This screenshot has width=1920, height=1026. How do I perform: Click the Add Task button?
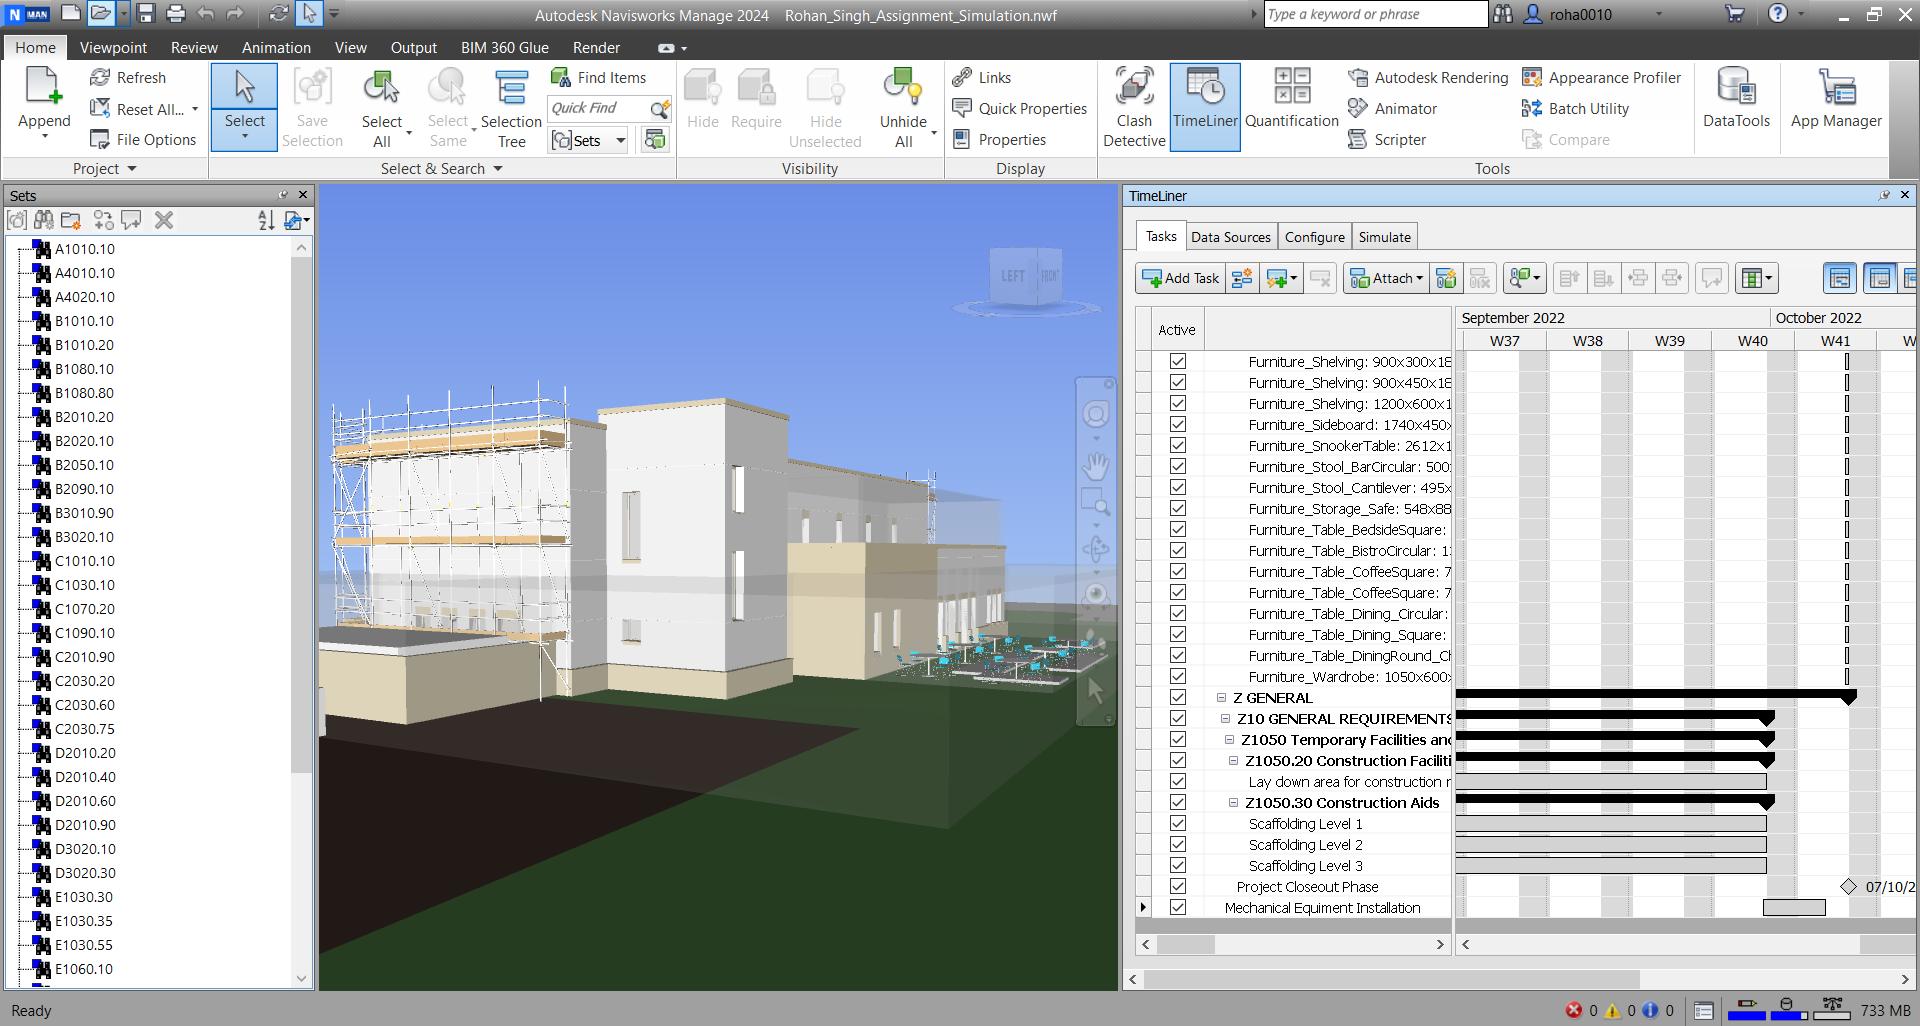click(1180, 279)
